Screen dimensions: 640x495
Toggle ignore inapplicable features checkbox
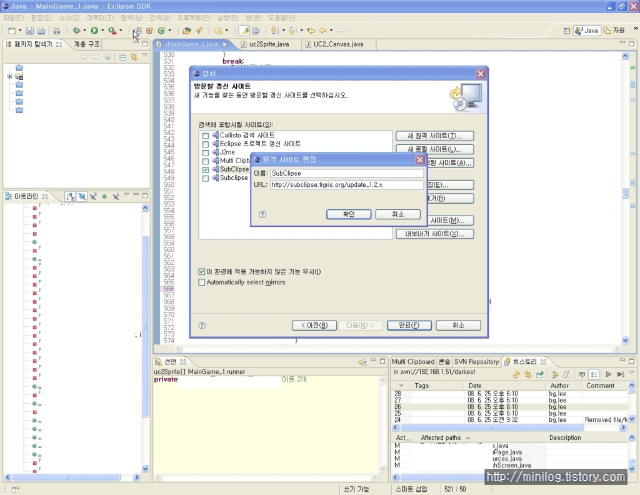[x=202, y=272]
